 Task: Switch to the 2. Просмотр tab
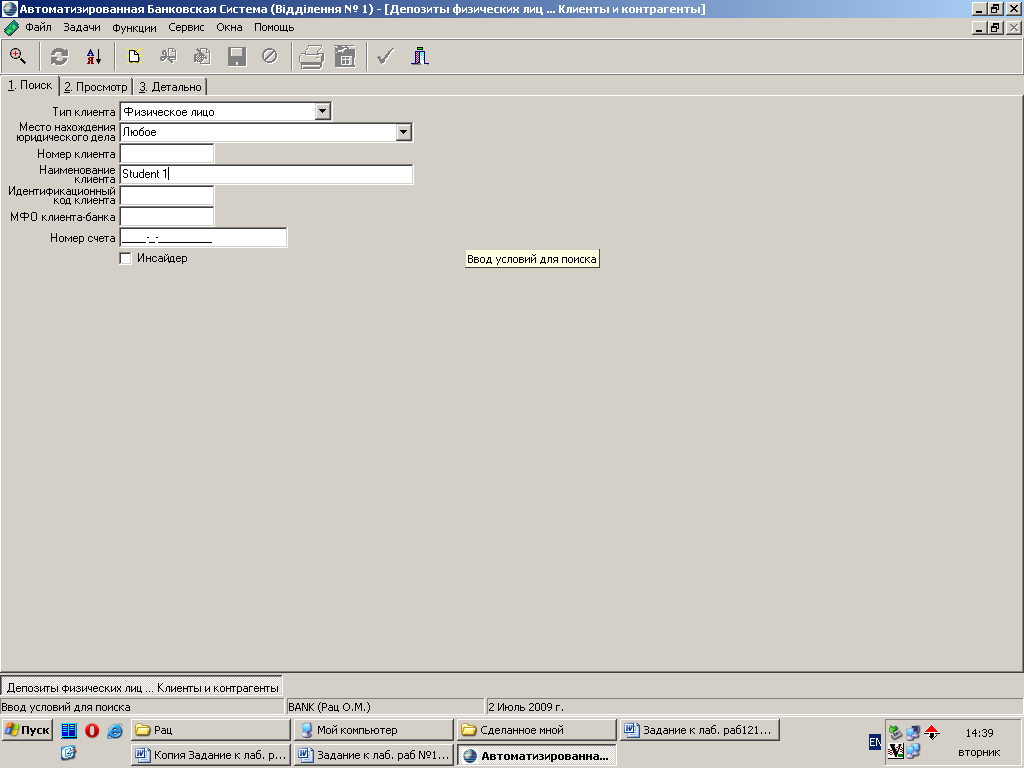[96, 87]
